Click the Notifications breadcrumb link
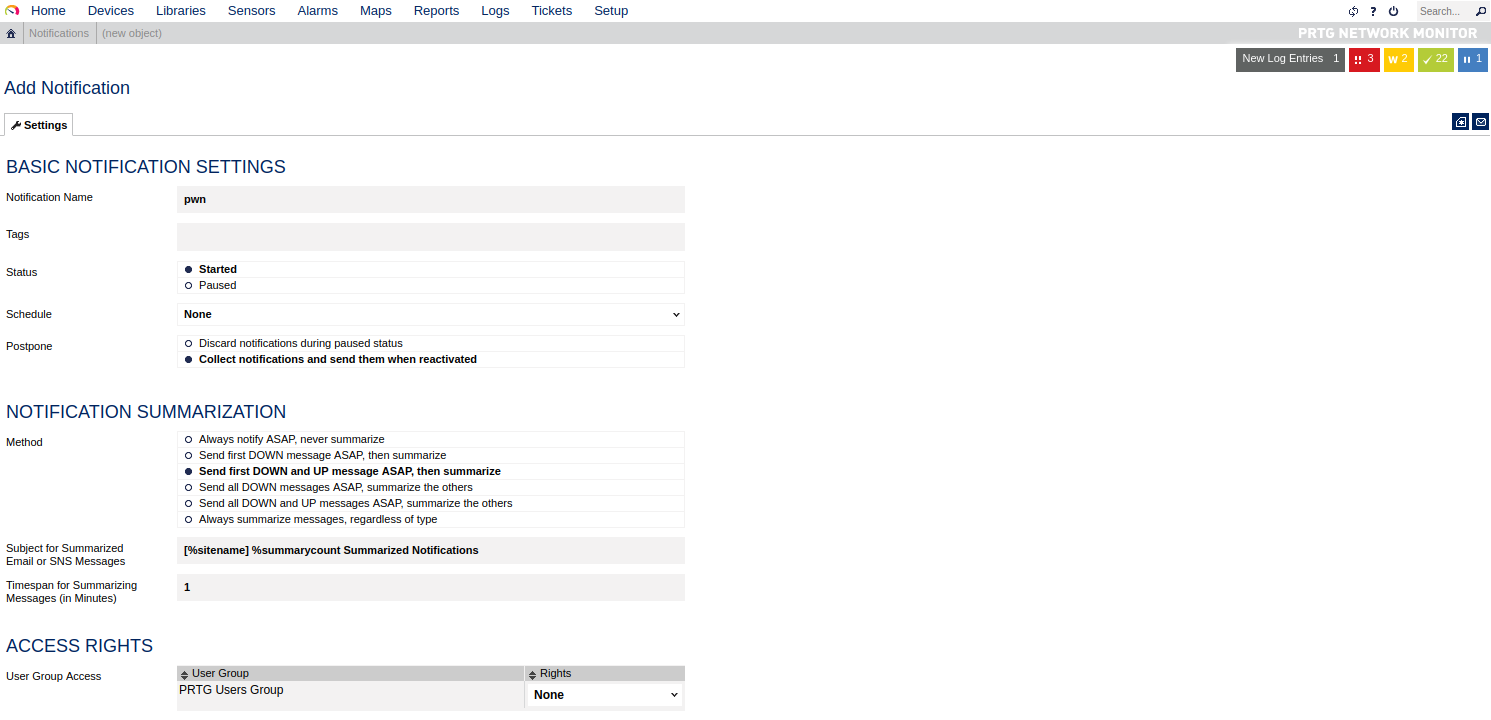 click(x=59, y=33)
